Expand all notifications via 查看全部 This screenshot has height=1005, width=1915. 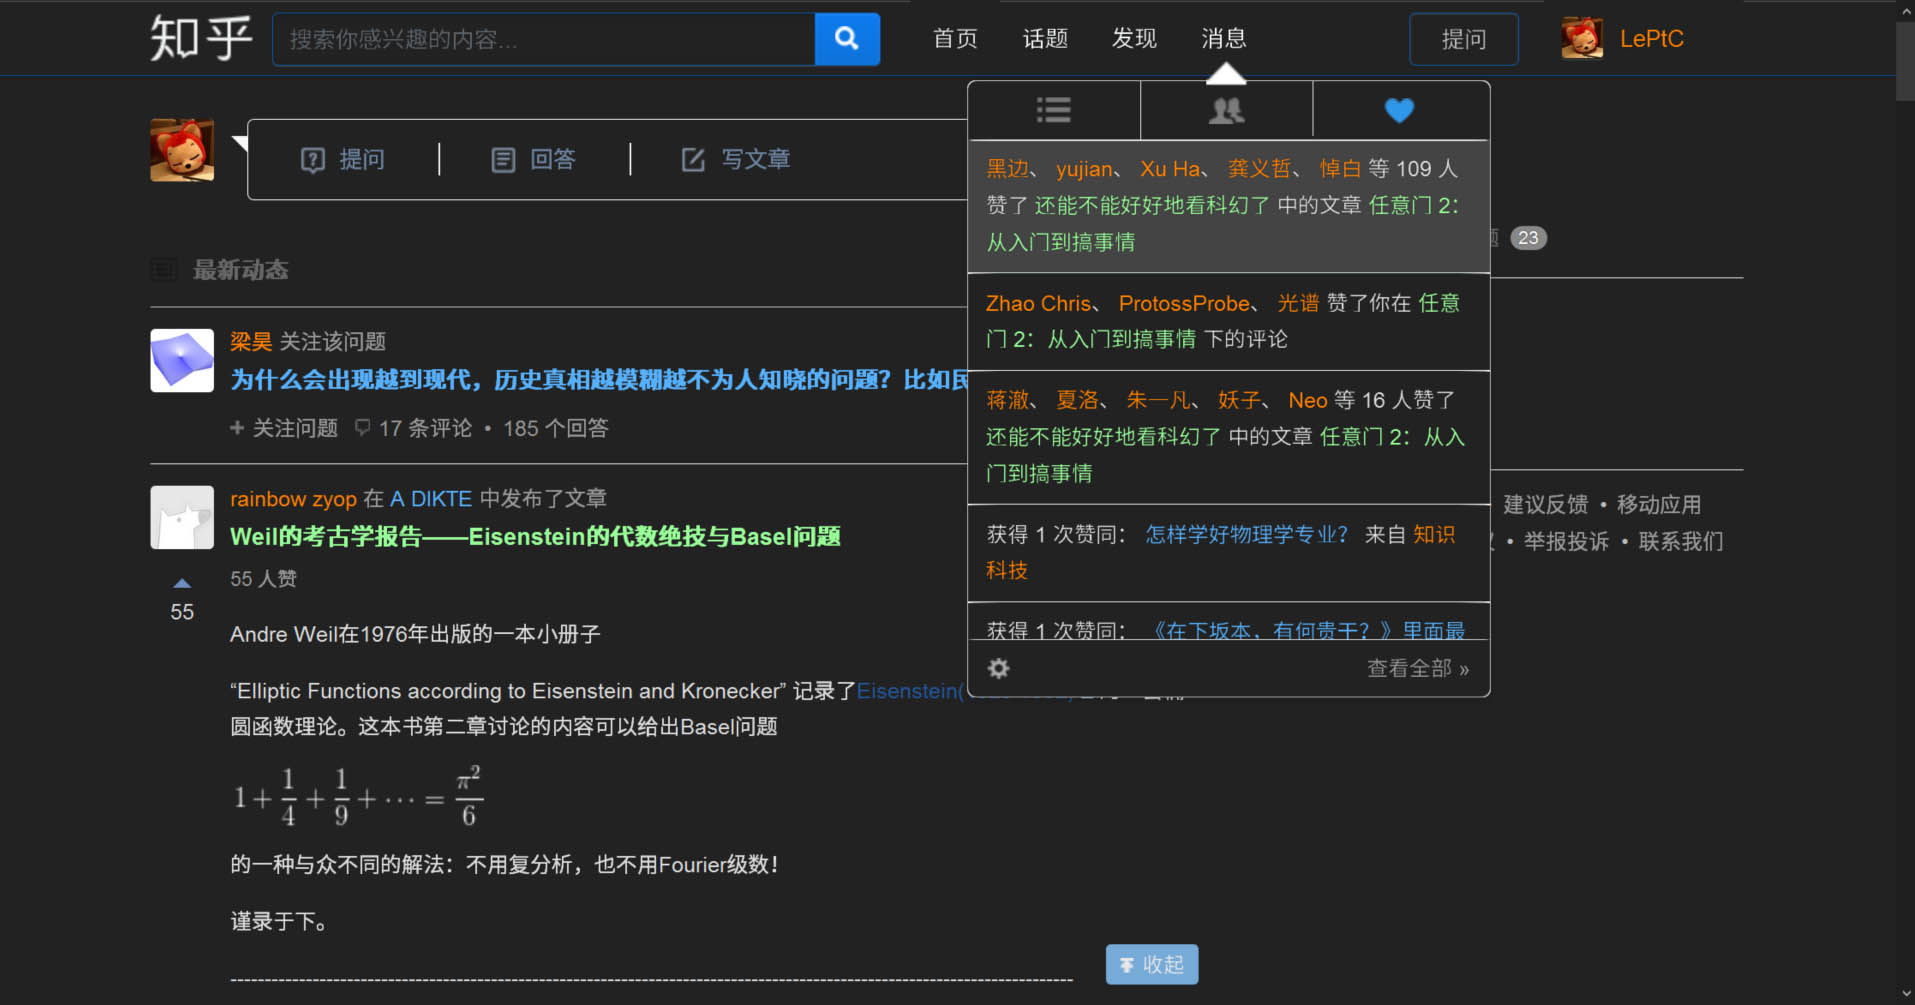[1417, 668]
